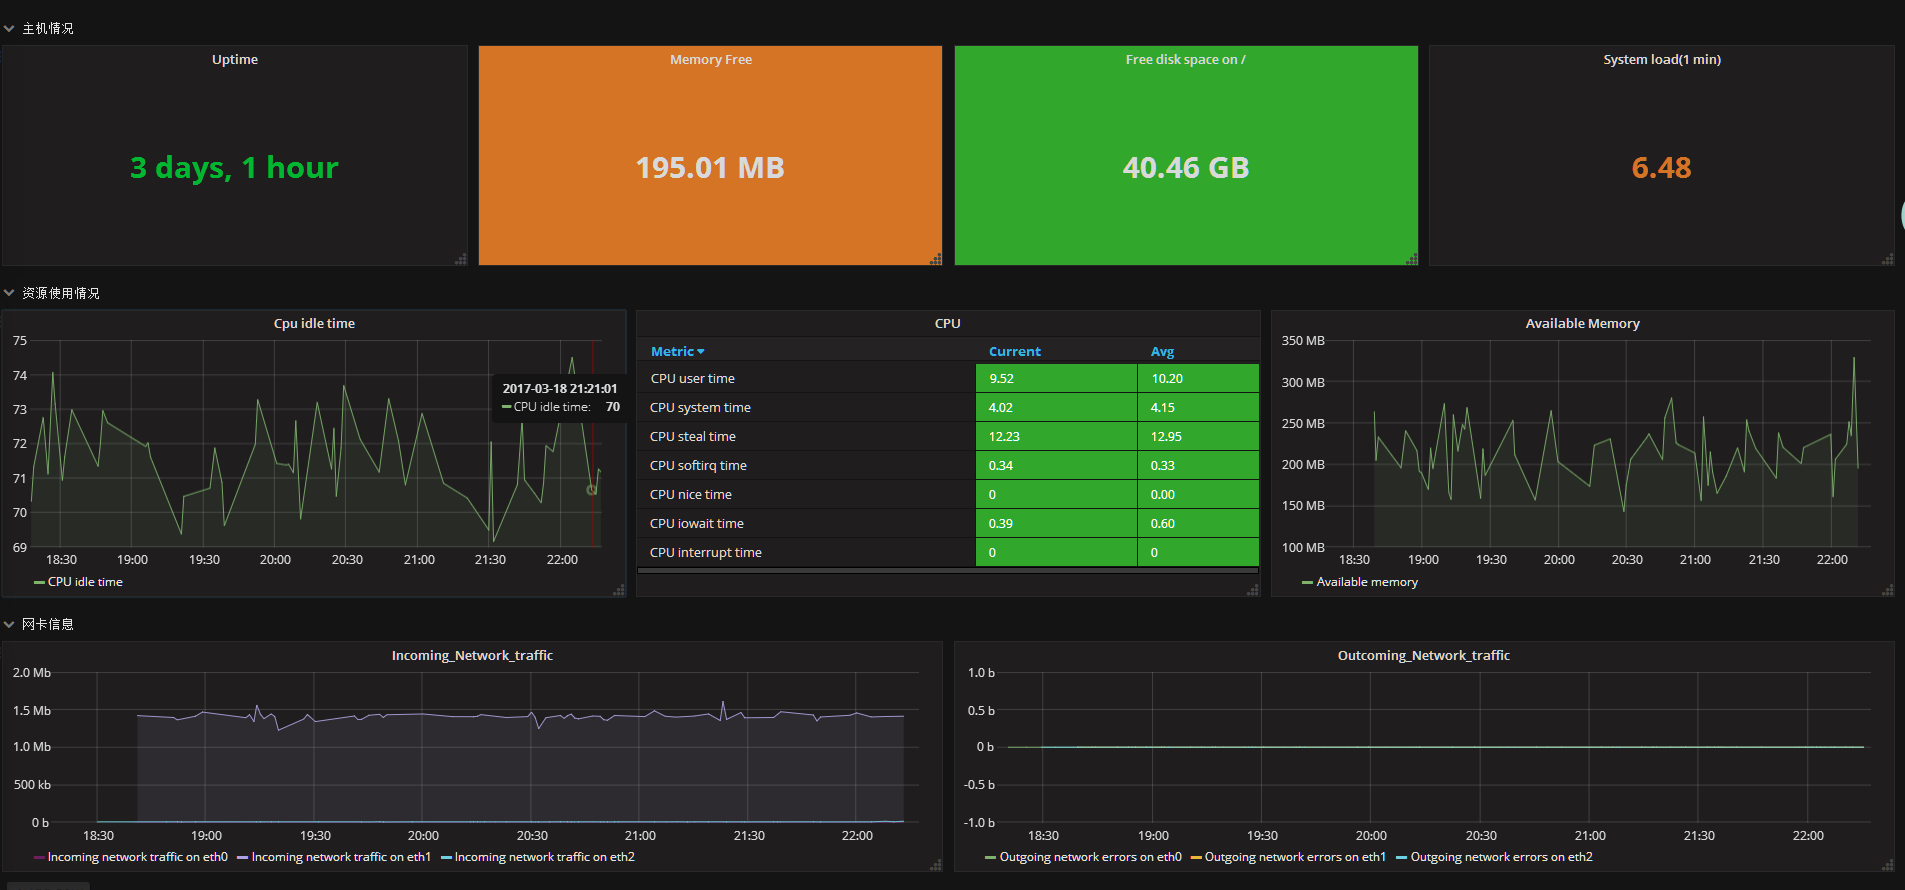
Task: Open the 'Cpu idle time' panel title menu
Action: [314, 323]
